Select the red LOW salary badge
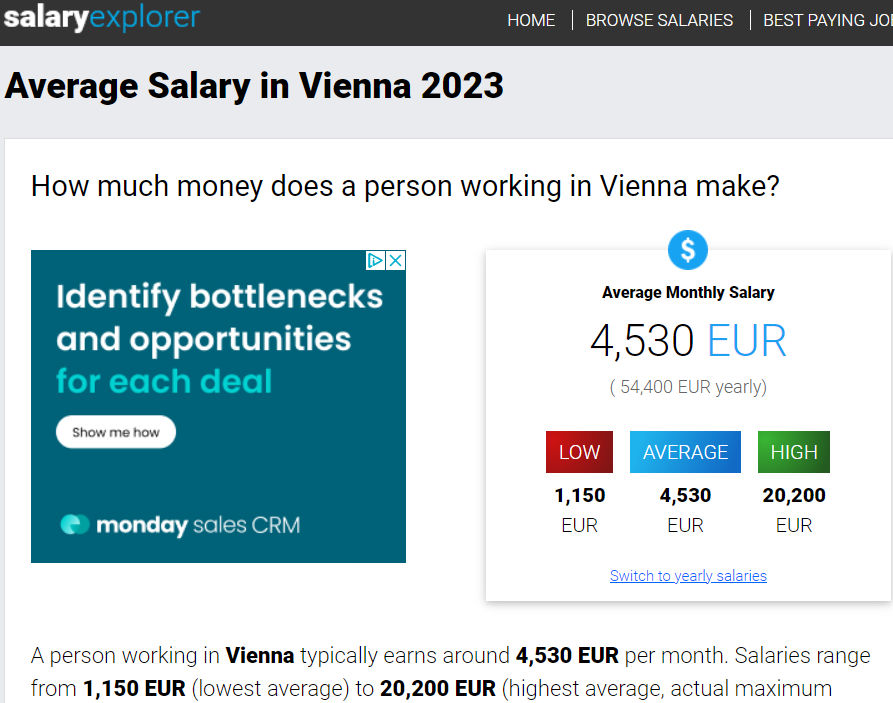Screen dimensions: 893x703 click(x=579, y=452)
